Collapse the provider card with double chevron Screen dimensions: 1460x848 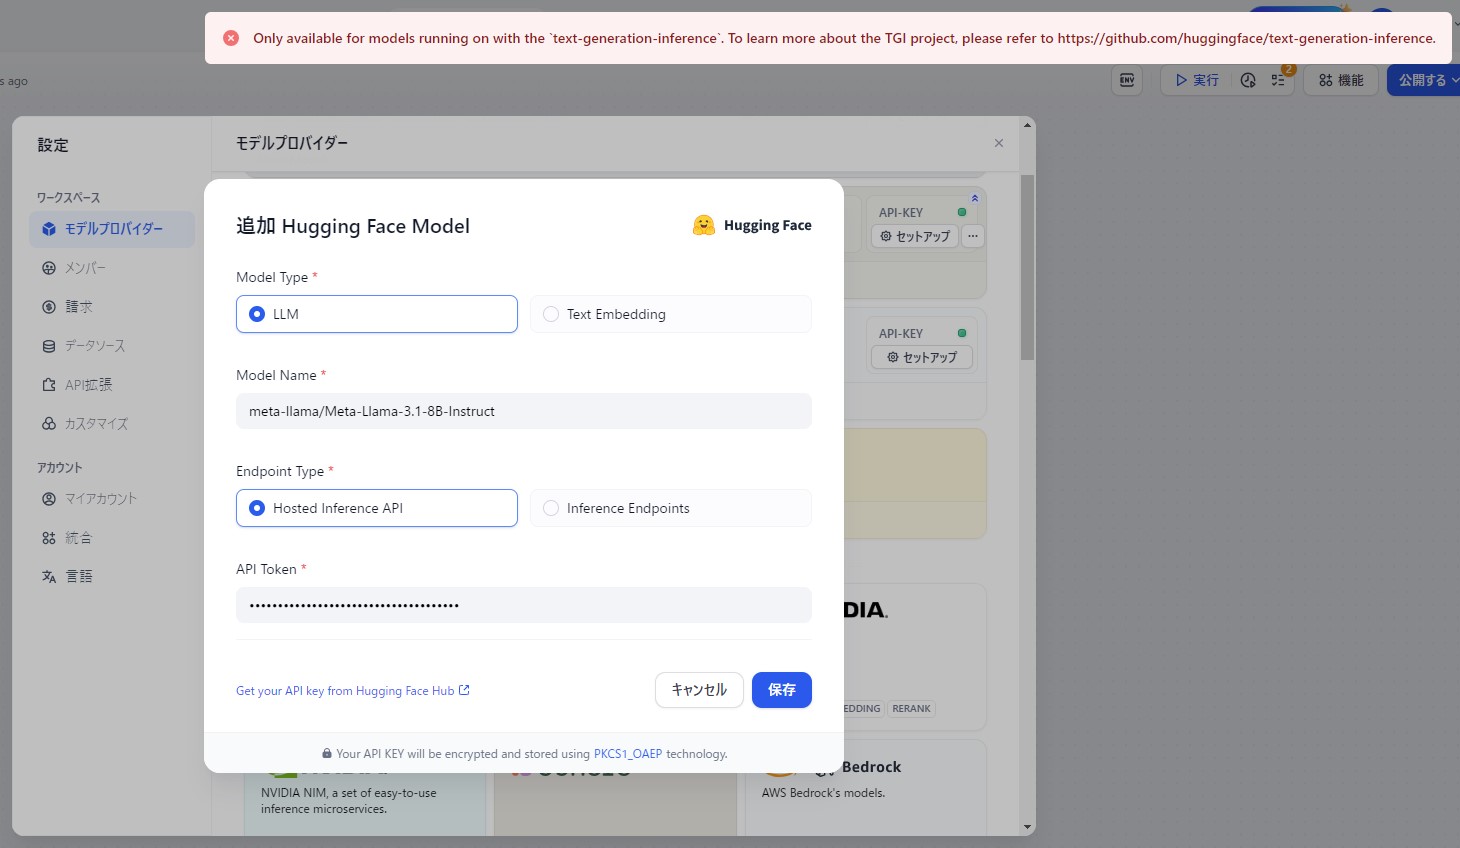coord(975,198)
